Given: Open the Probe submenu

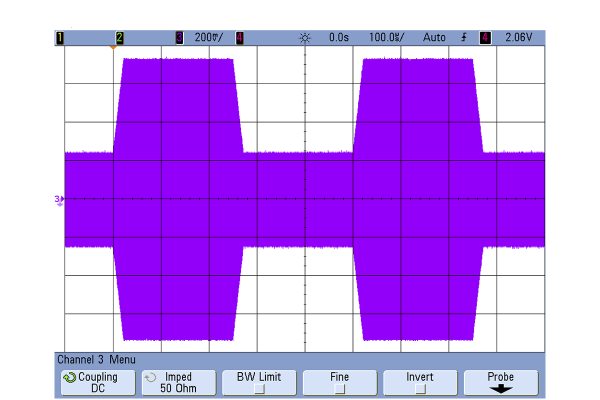Looking at the screenshot, I should click(500, 382).
